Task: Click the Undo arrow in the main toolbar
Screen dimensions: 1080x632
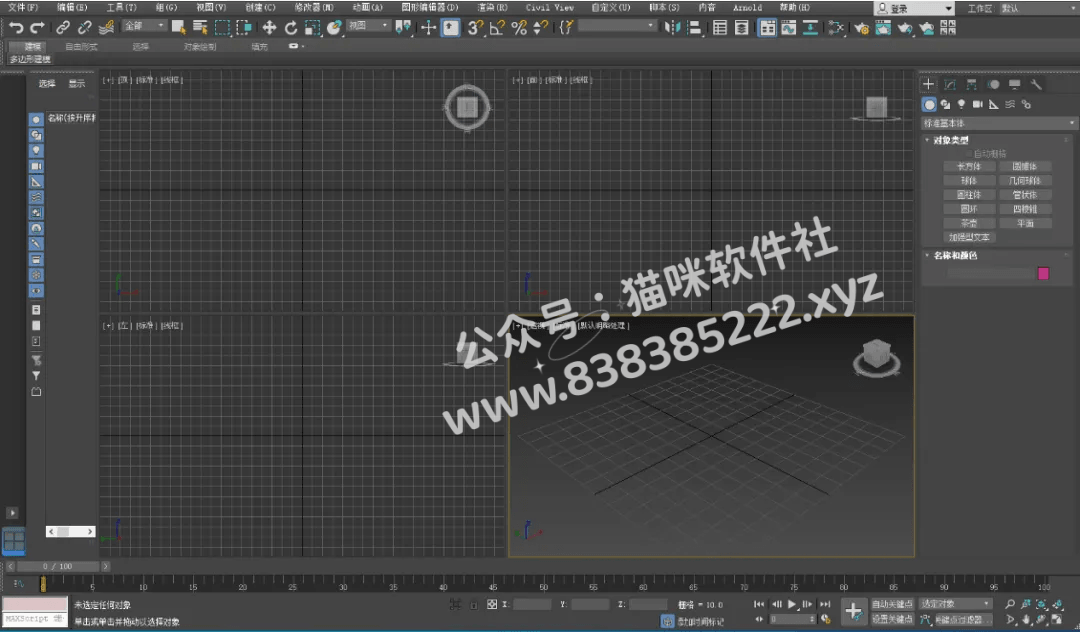Action: (16, 28)
